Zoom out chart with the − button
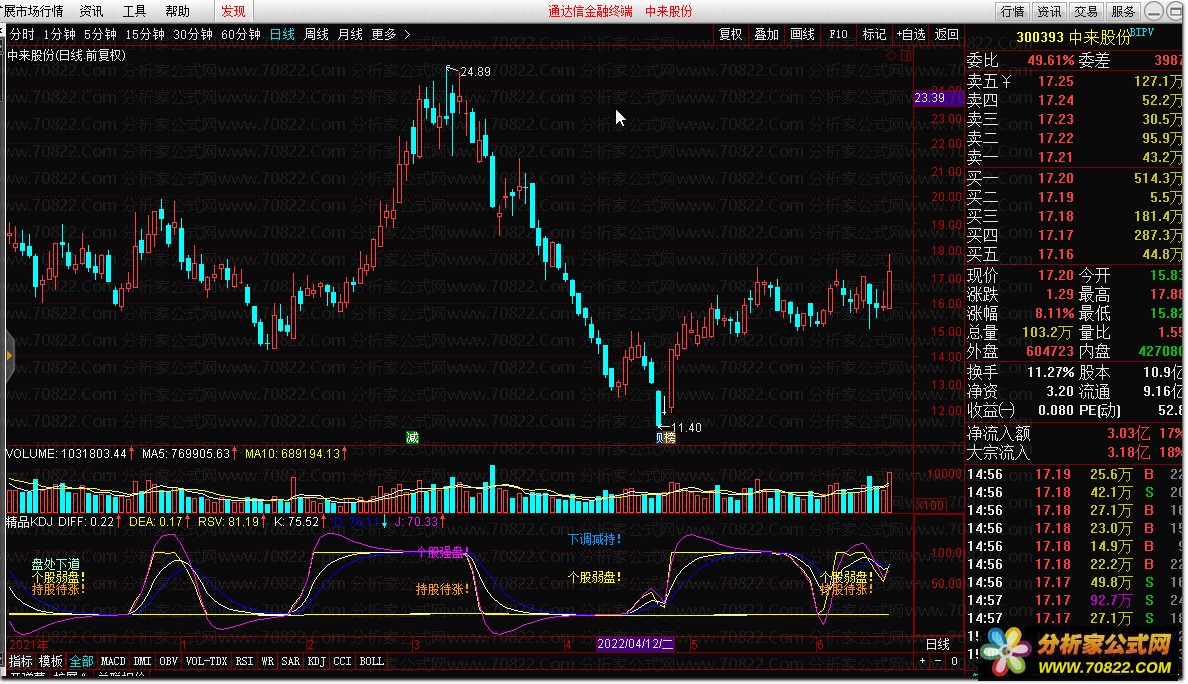The width and height of the screenshot is (1188, 684). (x=938, y=661)
